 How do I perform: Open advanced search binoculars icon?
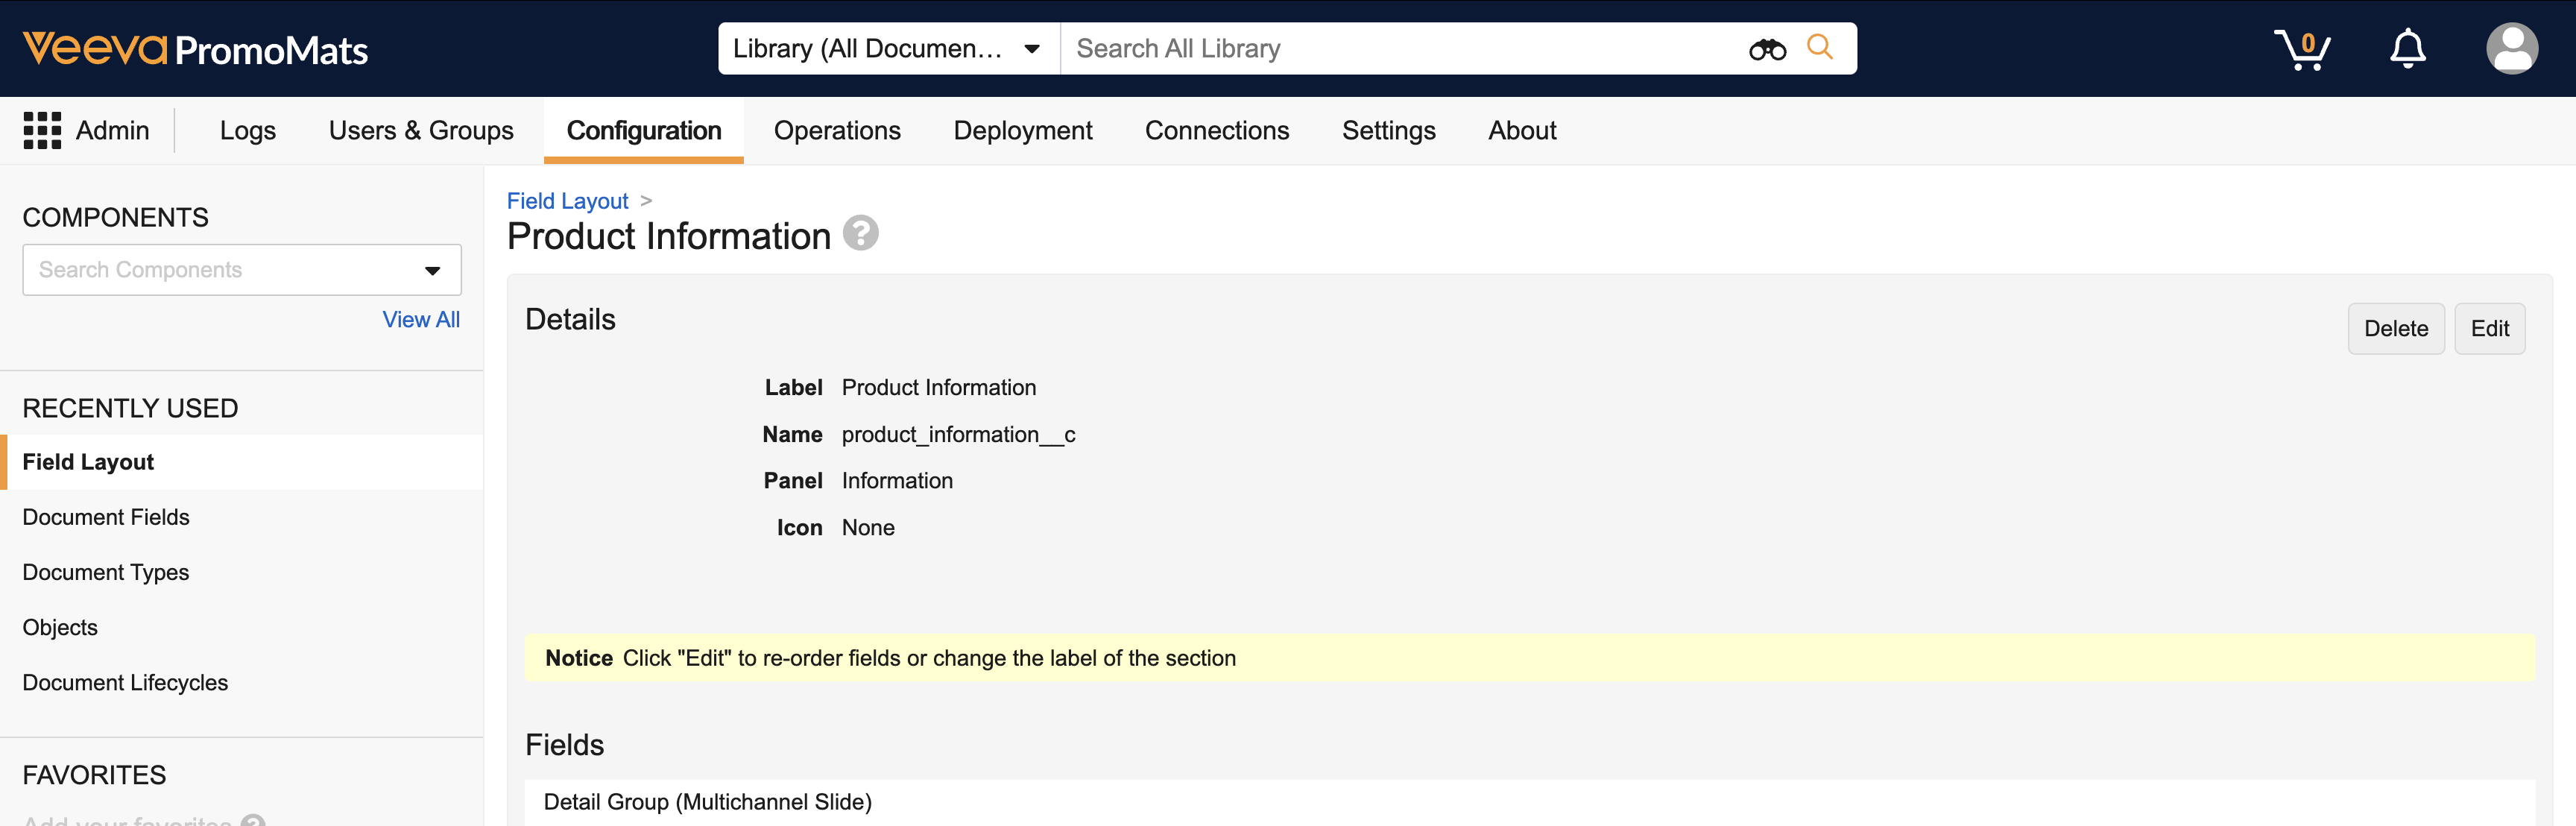click(x=1766, y=49)
